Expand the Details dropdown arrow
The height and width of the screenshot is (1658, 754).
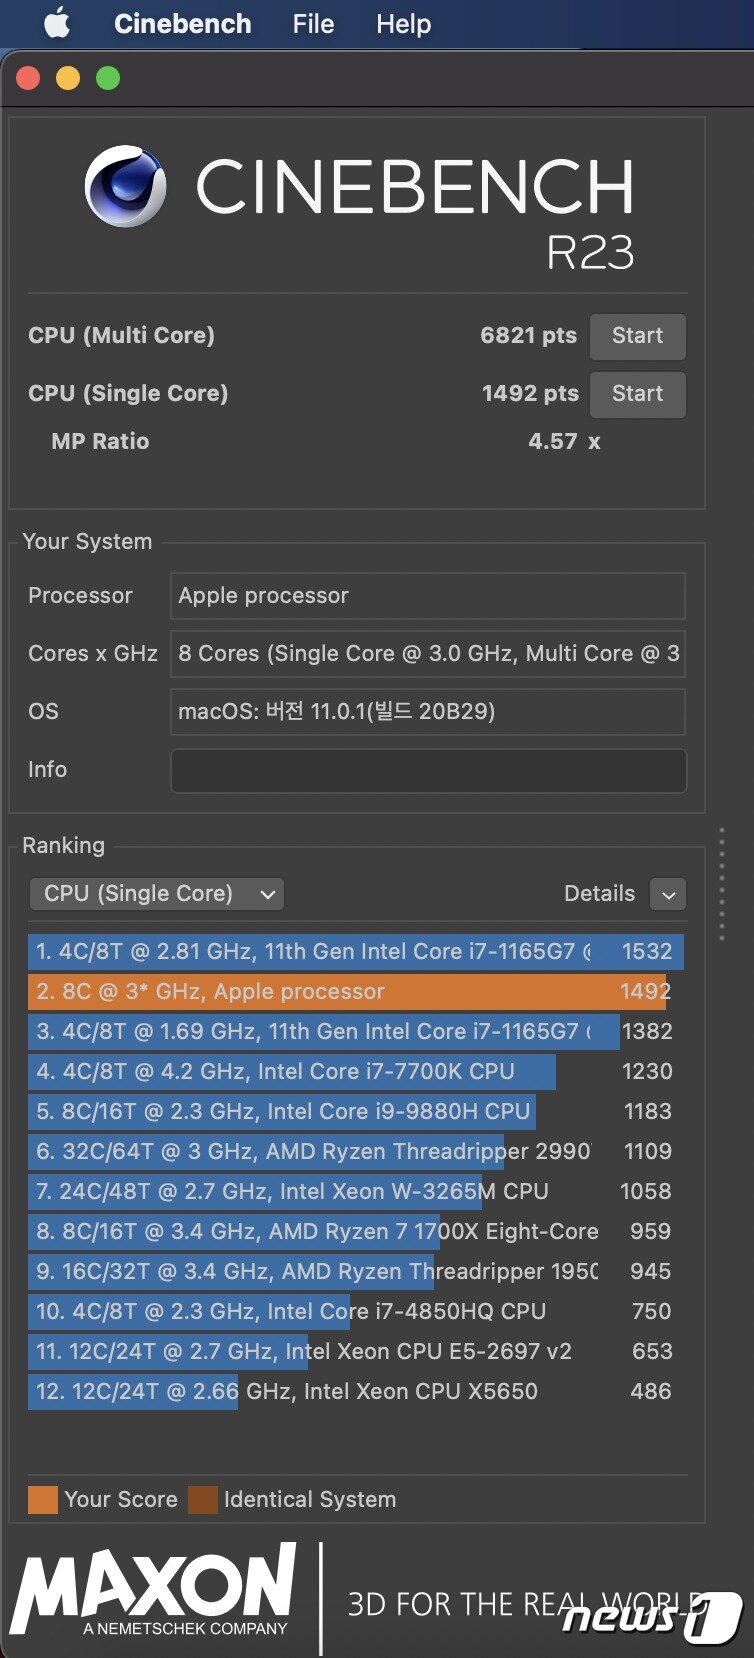[x=668, y=894]
